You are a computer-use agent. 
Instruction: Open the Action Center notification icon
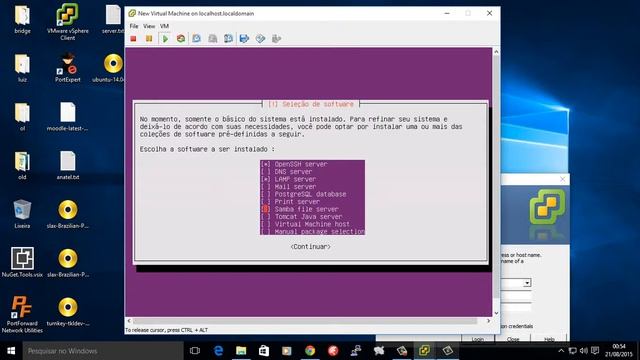(x=595, y=351)
